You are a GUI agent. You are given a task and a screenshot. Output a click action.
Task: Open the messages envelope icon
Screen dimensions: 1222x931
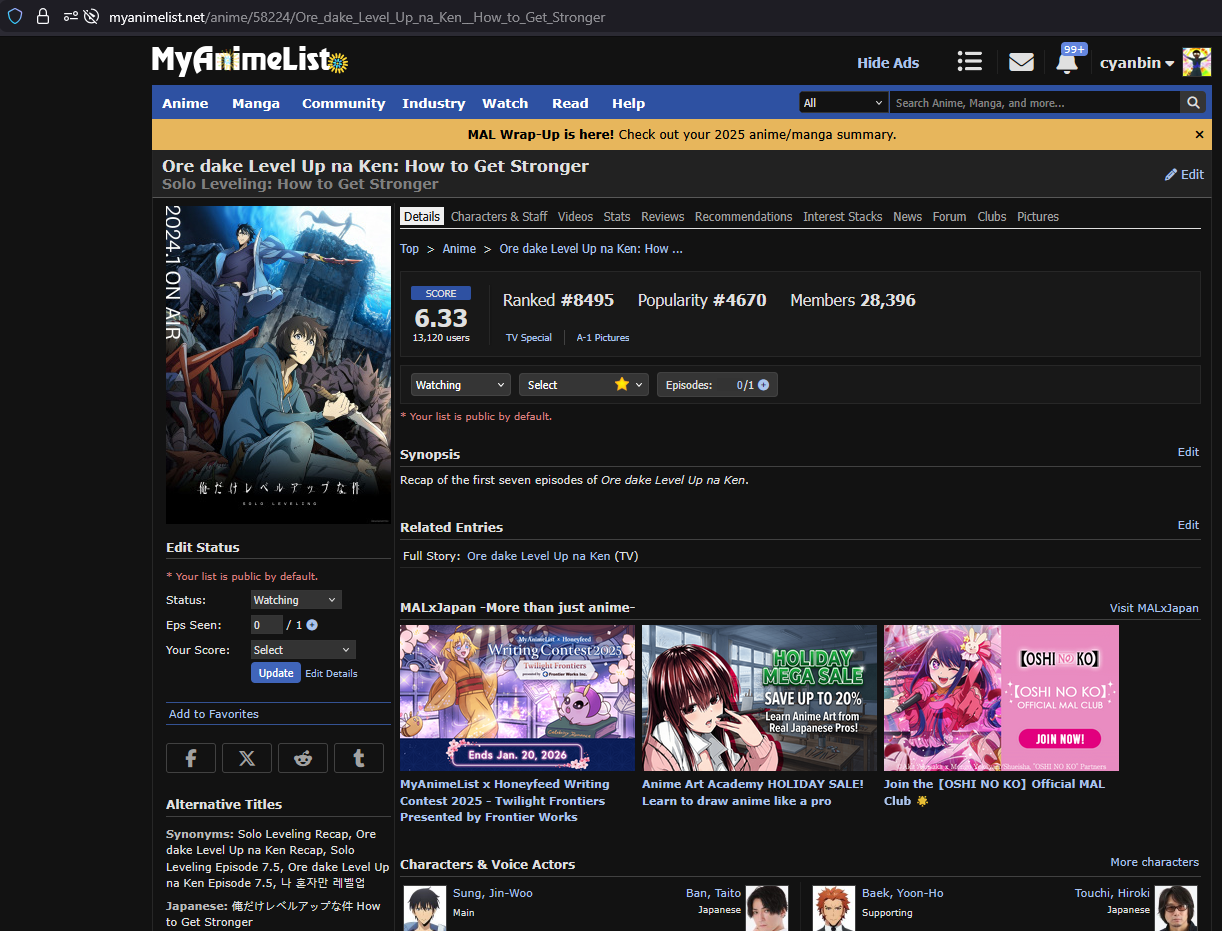1021,62
